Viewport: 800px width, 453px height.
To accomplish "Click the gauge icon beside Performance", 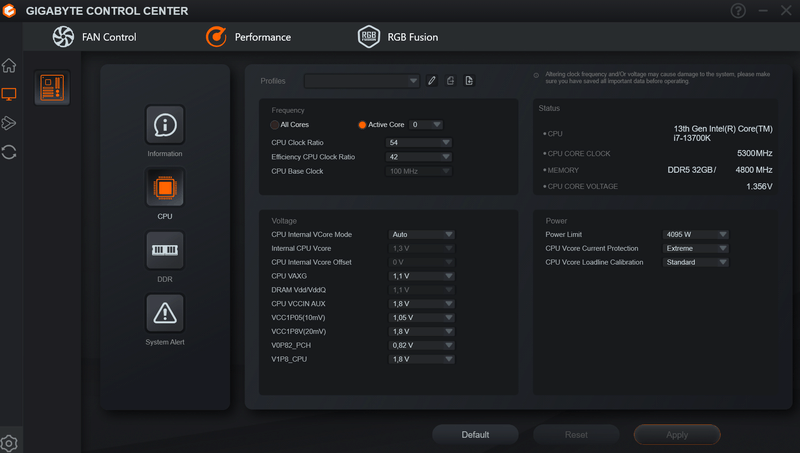I will [x=216, y=37].
